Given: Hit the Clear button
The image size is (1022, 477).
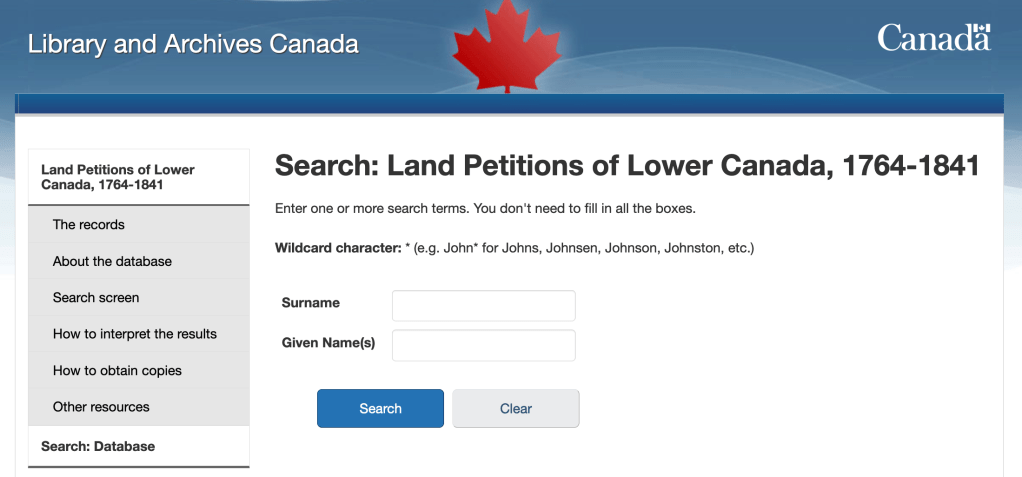Looking at the screenshot, I should point(516,408).
